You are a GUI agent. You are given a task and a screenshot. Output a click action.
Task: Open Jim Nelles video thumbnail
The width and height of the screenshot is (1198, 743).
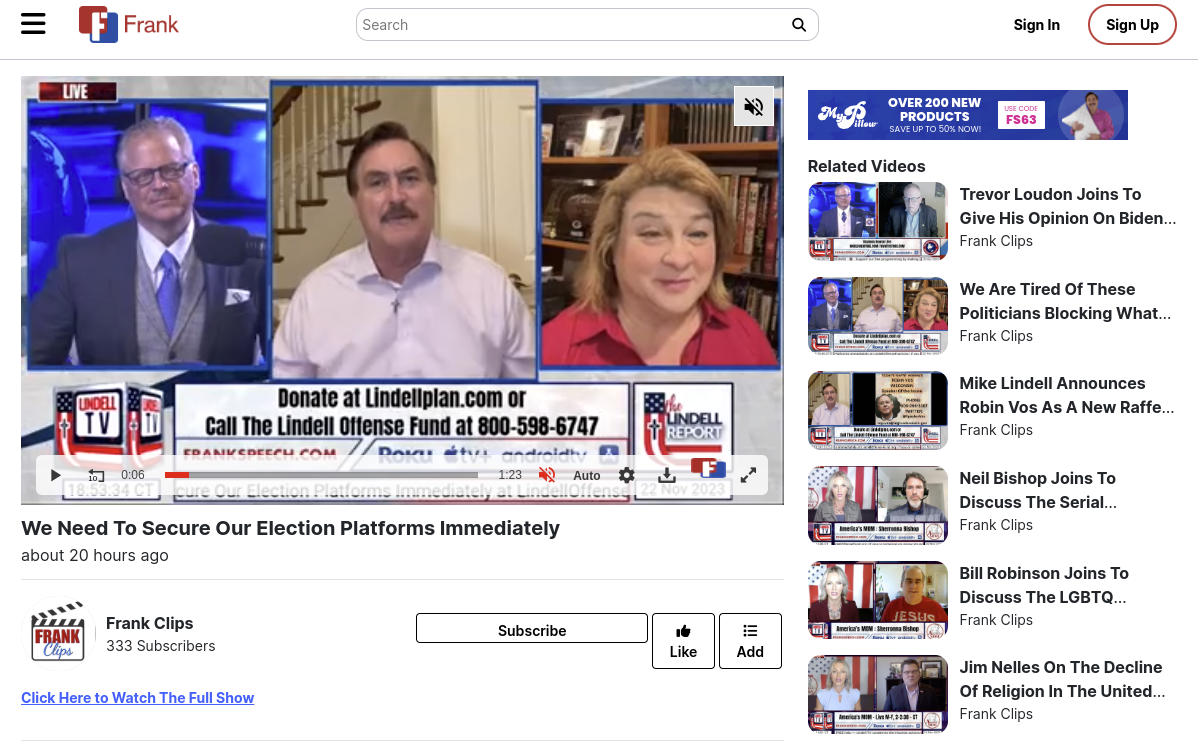point(877,694)
